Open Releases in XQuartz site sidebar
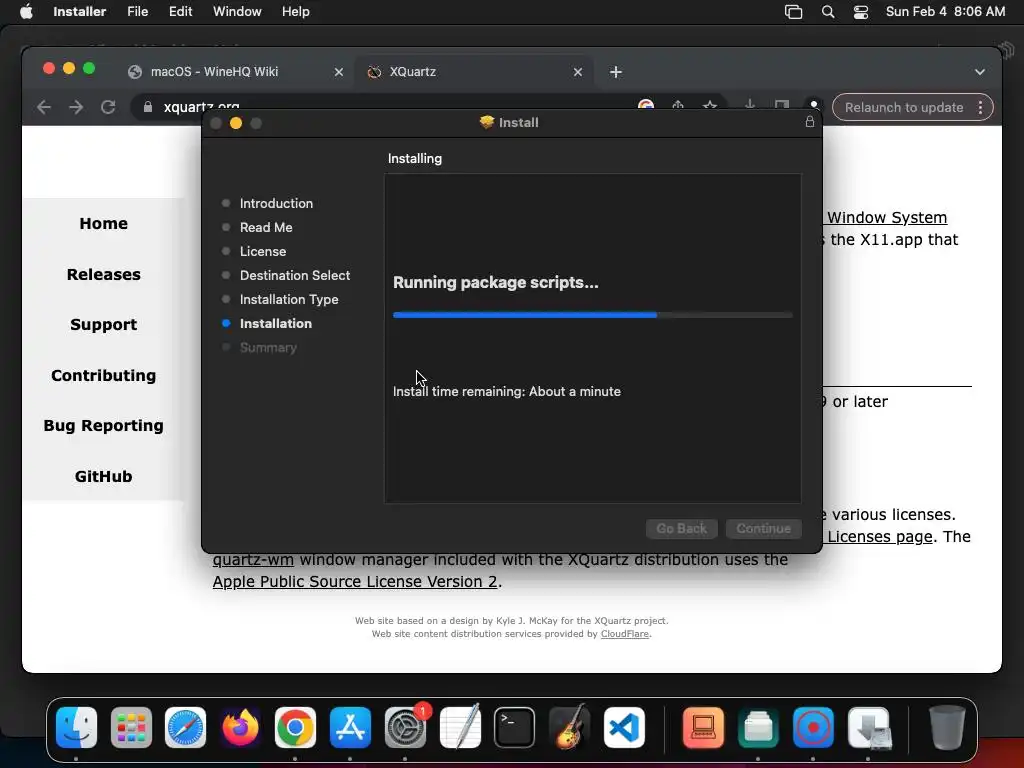Screen dimensions: 1024x768 pyautogui.click(x=103, y=274)
